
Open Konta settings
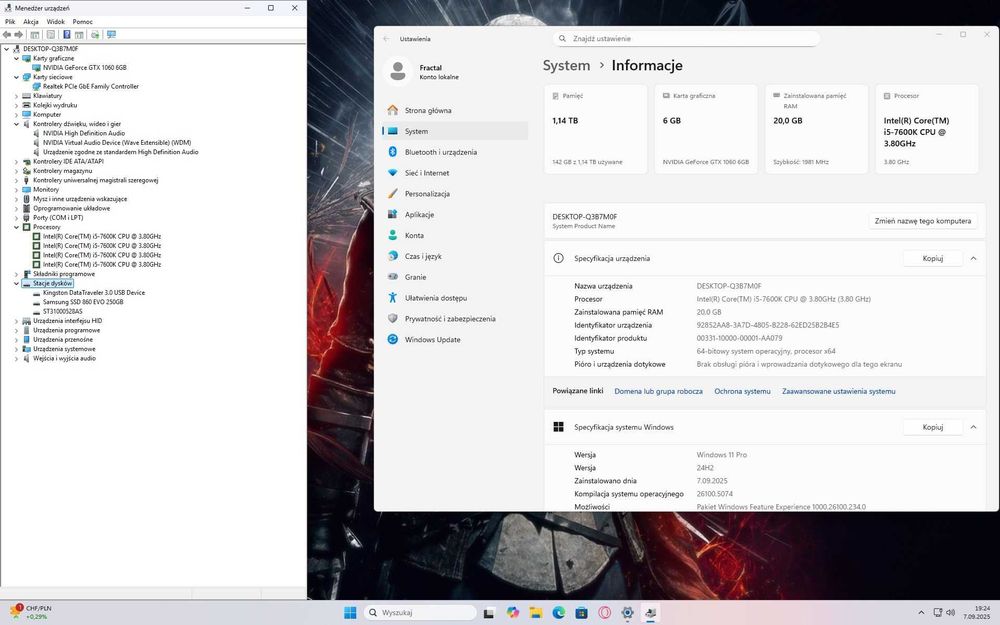tap(455, 235)
